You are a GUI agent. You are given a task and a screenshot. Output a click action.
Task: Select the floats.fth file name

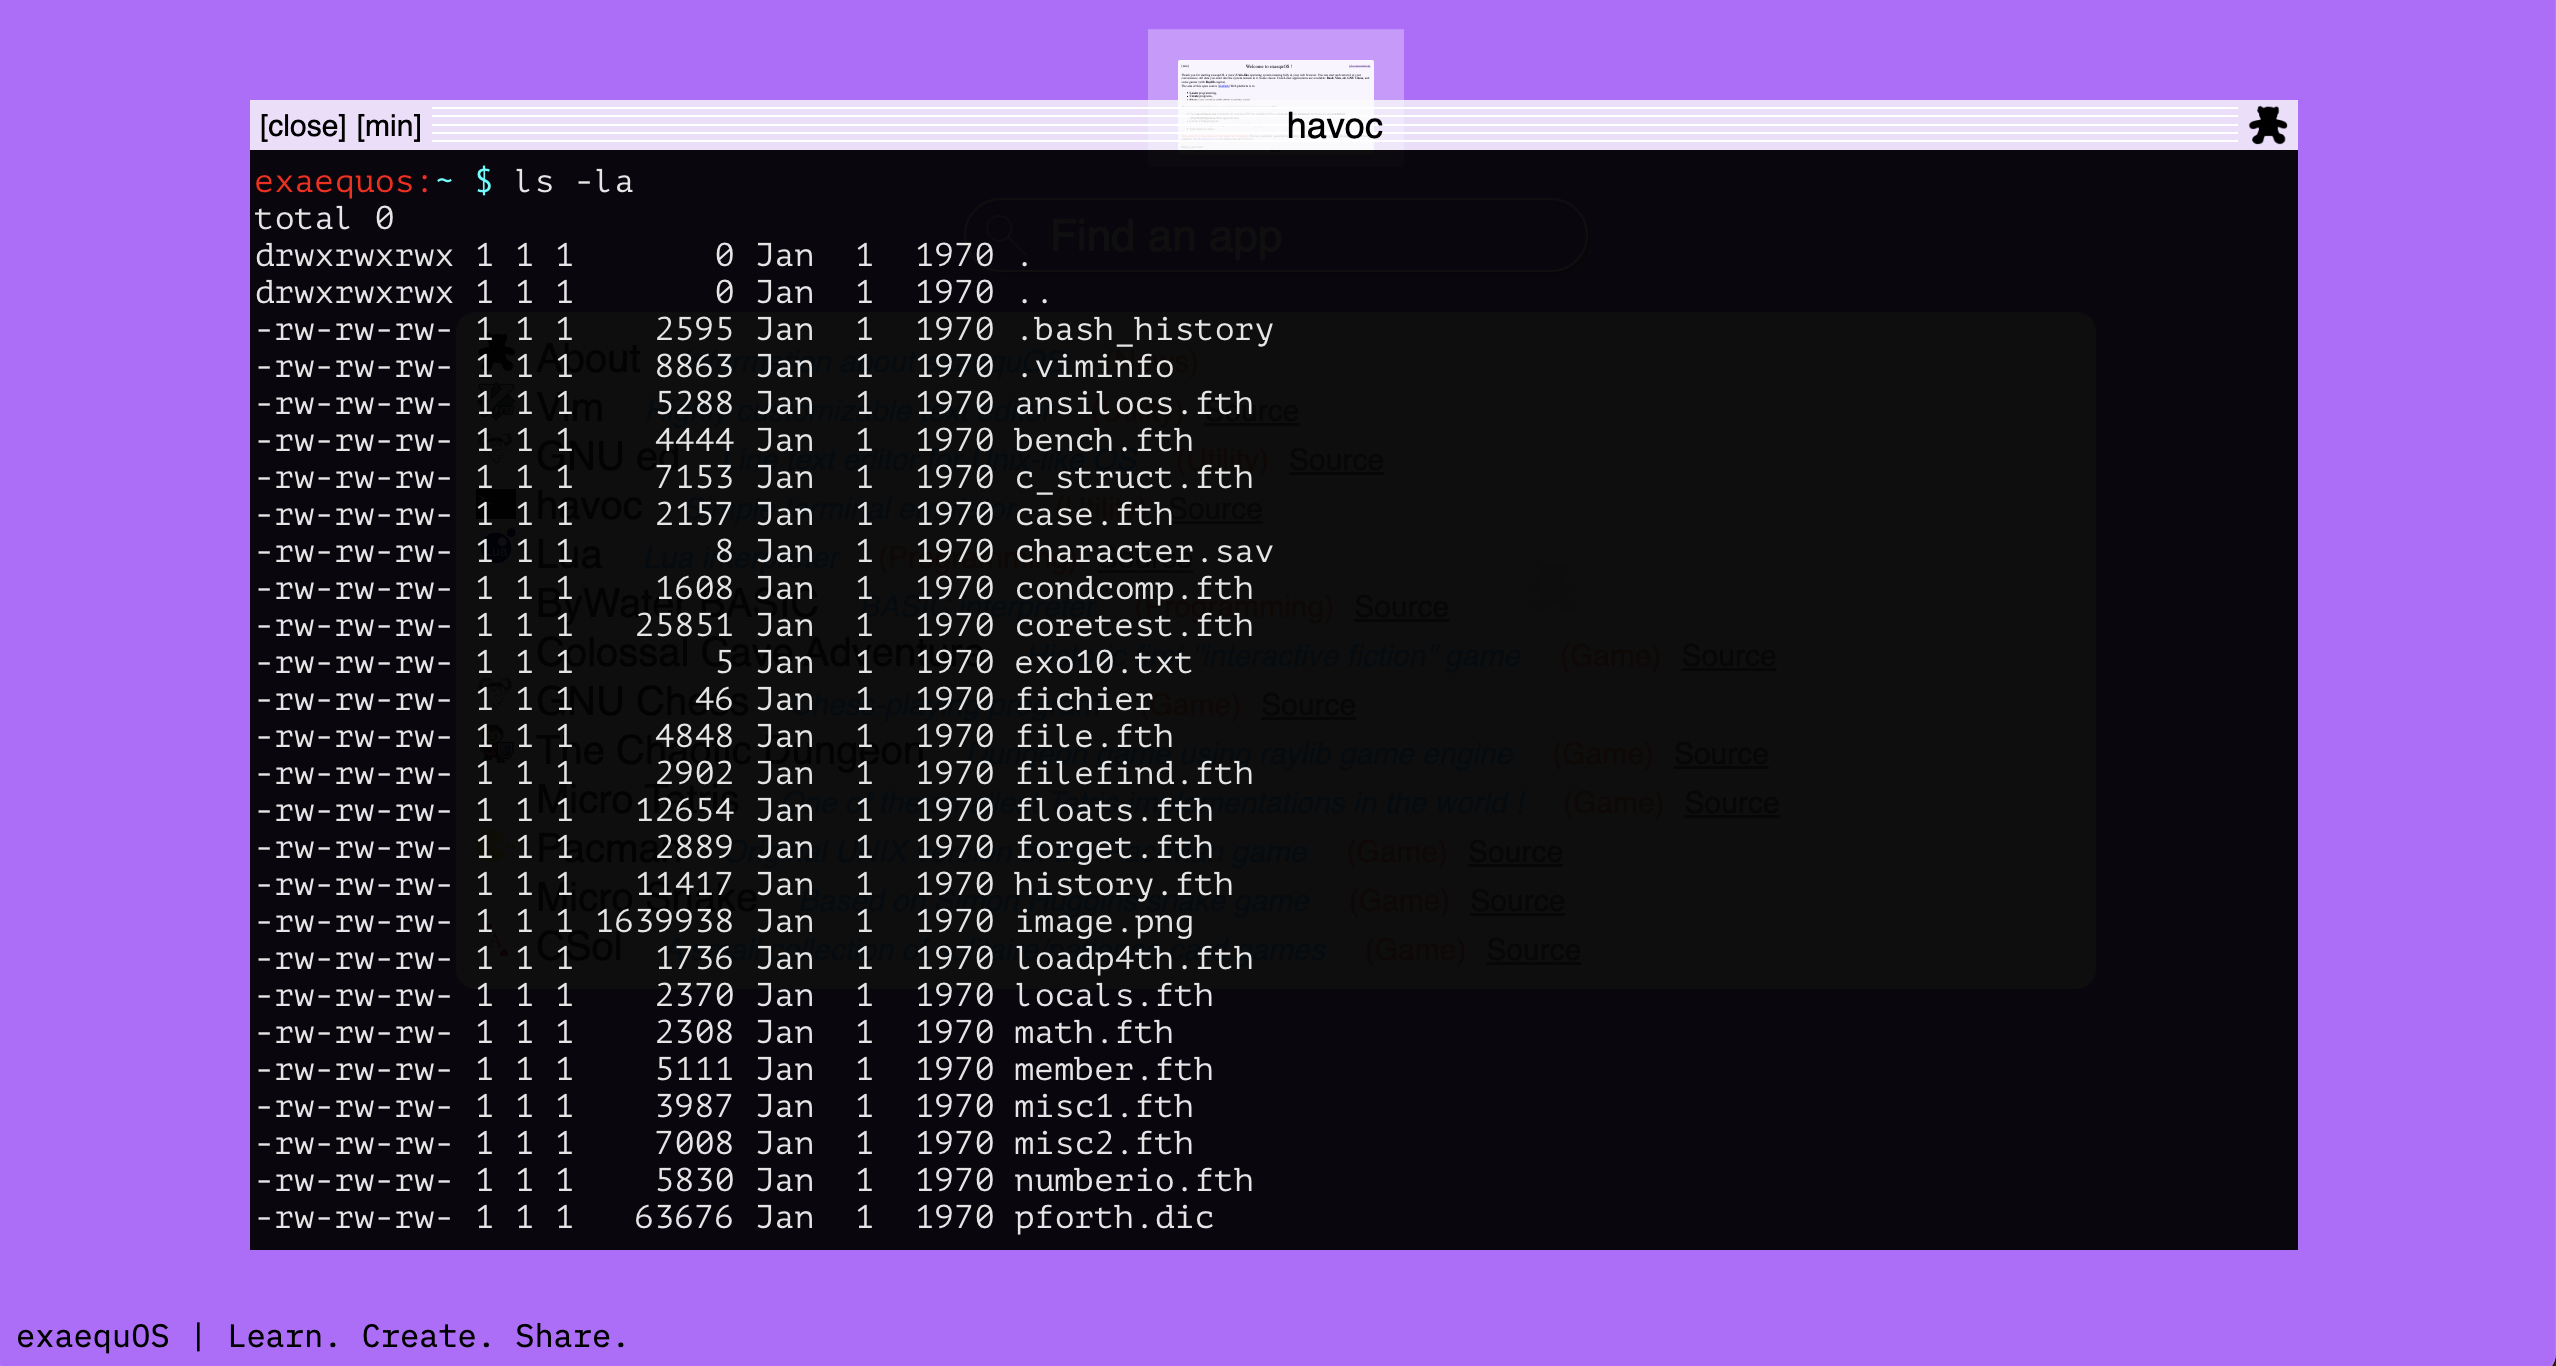(1114, 811)
